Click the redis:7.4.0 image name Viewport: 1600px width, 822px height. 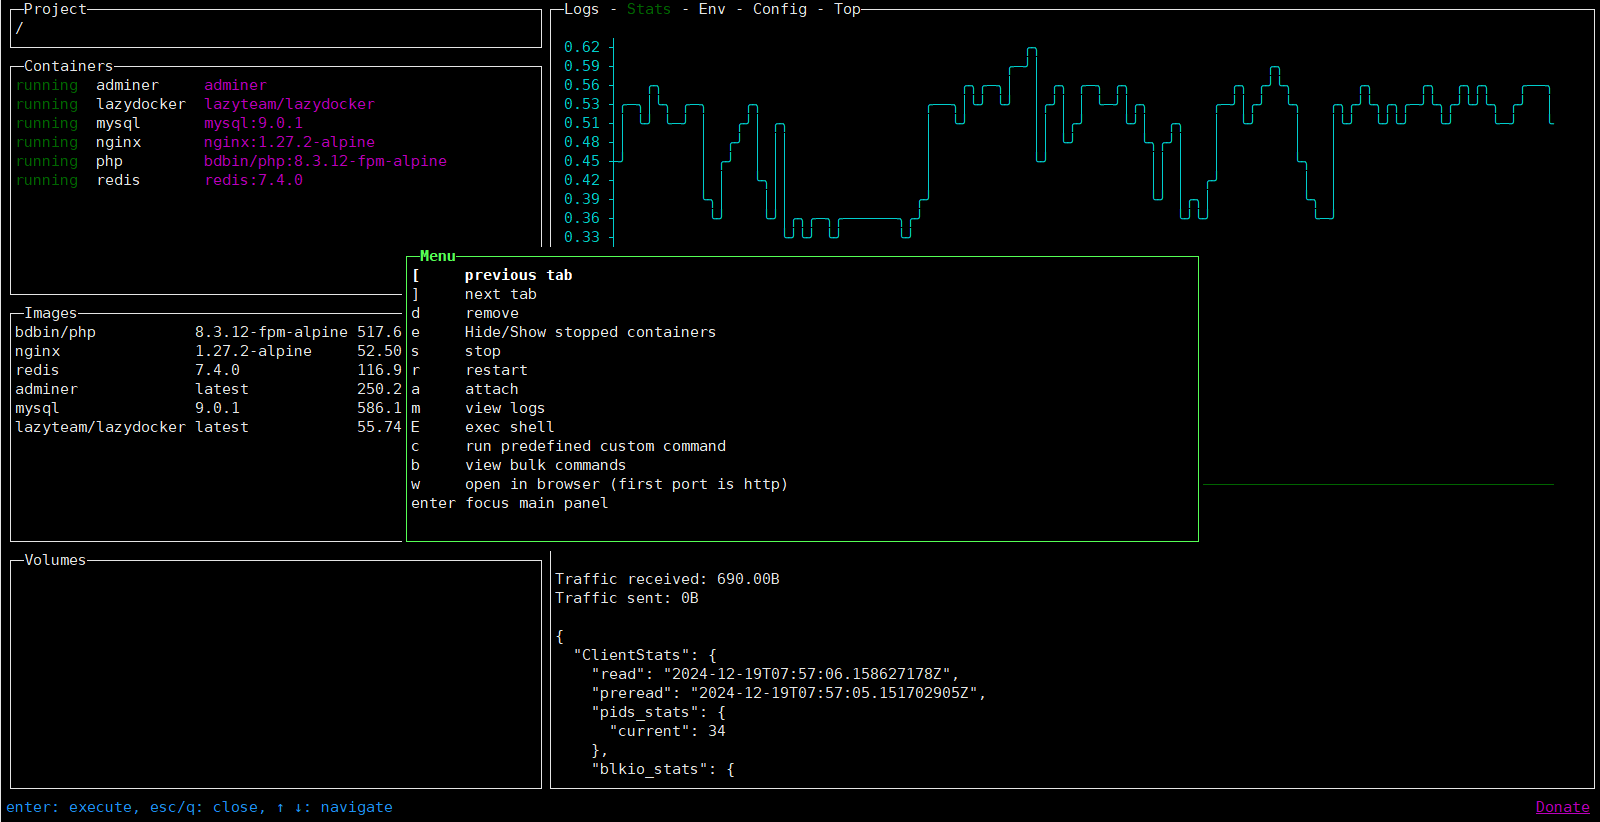pyautogui.click(x=254, y=180)
